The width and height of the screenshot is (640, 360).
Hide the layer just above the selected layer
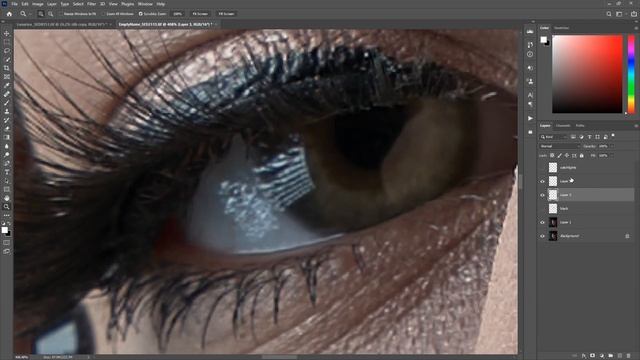coord(542,181)
